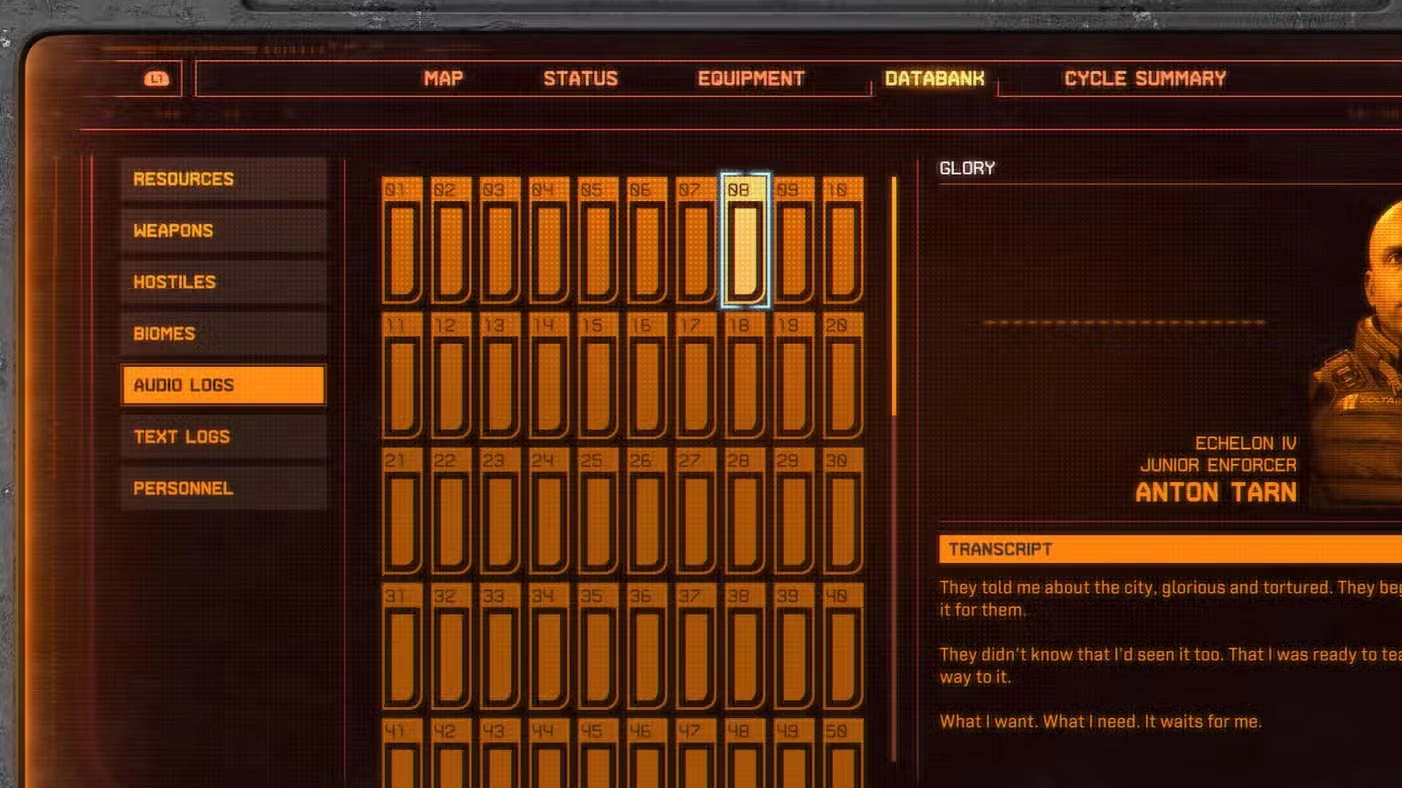
Task: Select audio log 30
Action: tap(843, 511)
